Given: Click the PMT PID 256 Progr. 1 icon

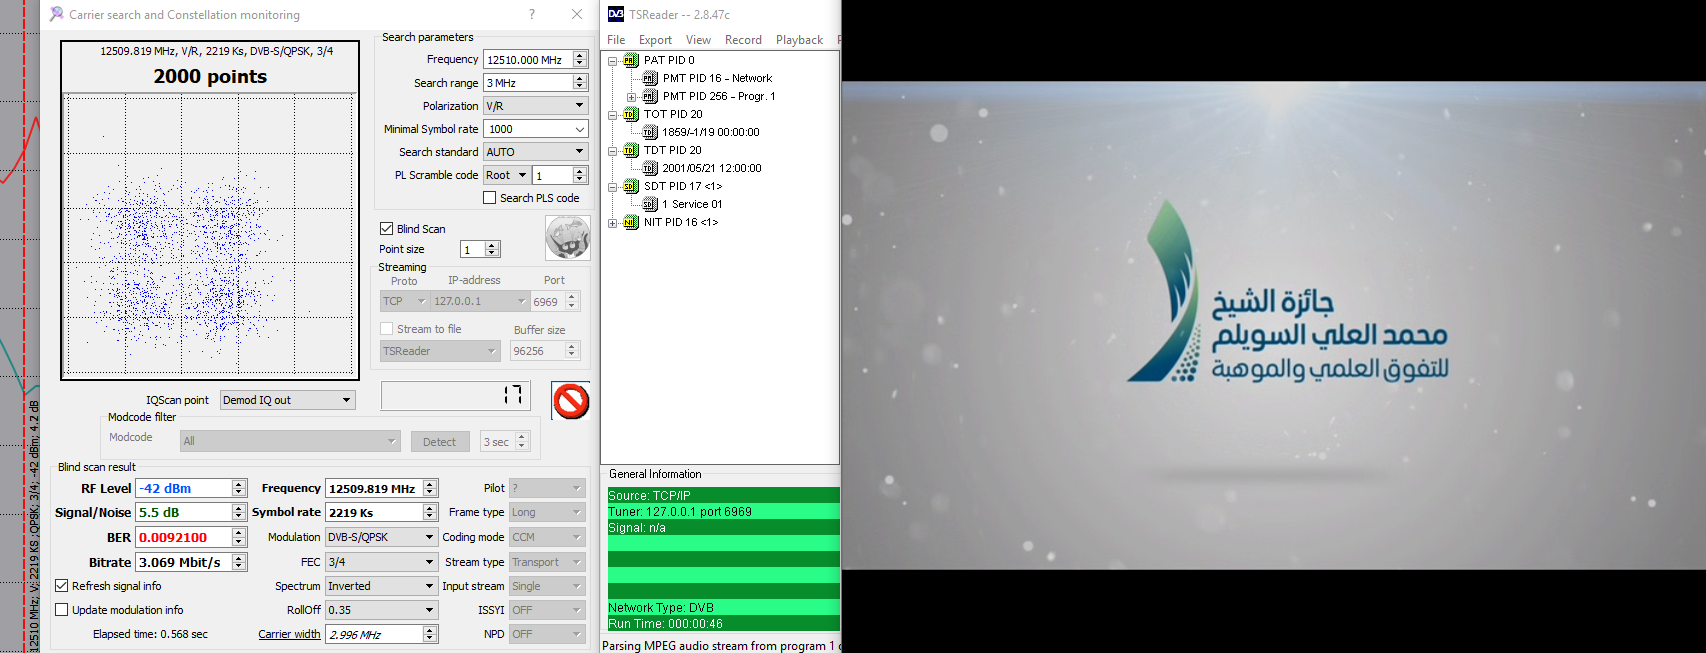Looking at the screenshot, I should point(649,96).
